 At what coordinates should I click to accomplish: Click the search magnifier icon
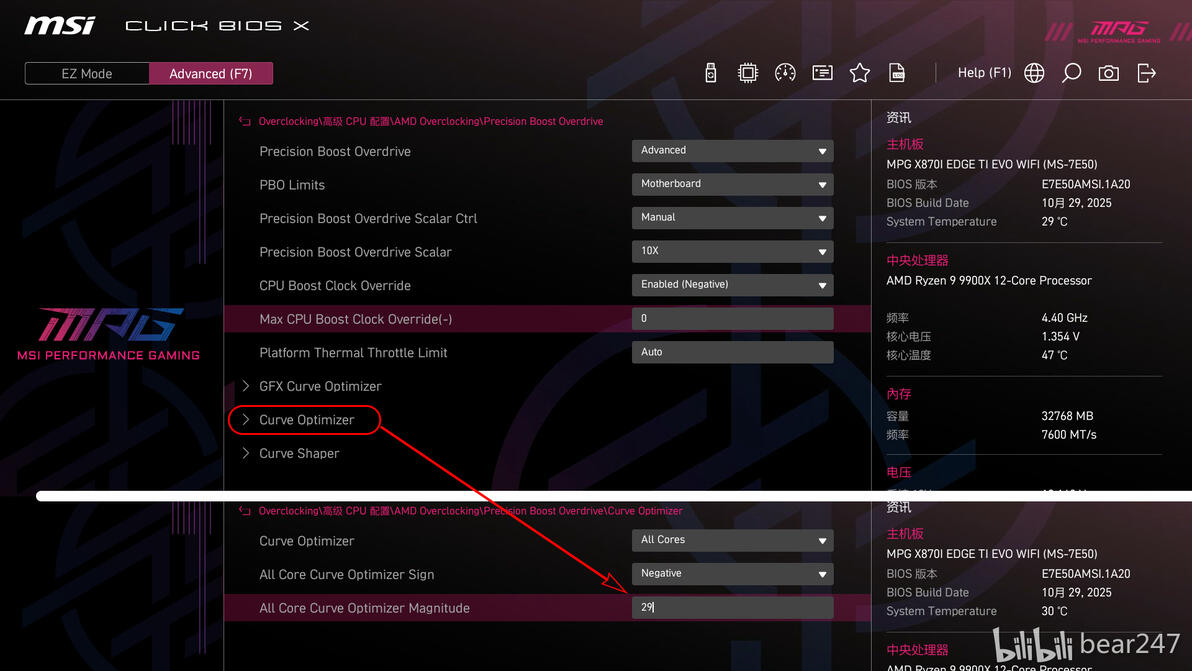coord(1071,73)
